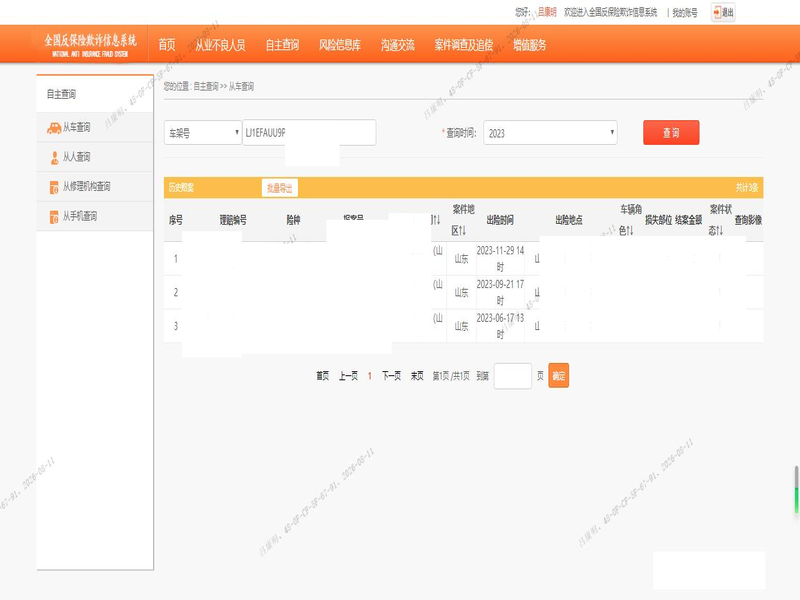Click the vertical scrollbar thumb on right
Screen dimensions: 800x600
(x=796, y=490)
